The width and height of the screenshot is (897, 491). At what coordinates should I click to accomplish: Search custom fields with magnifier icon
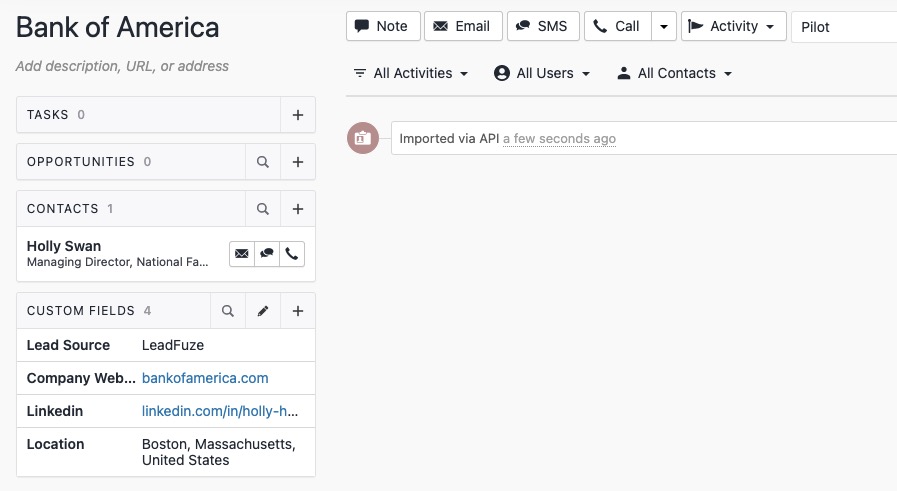click(228, 311)
